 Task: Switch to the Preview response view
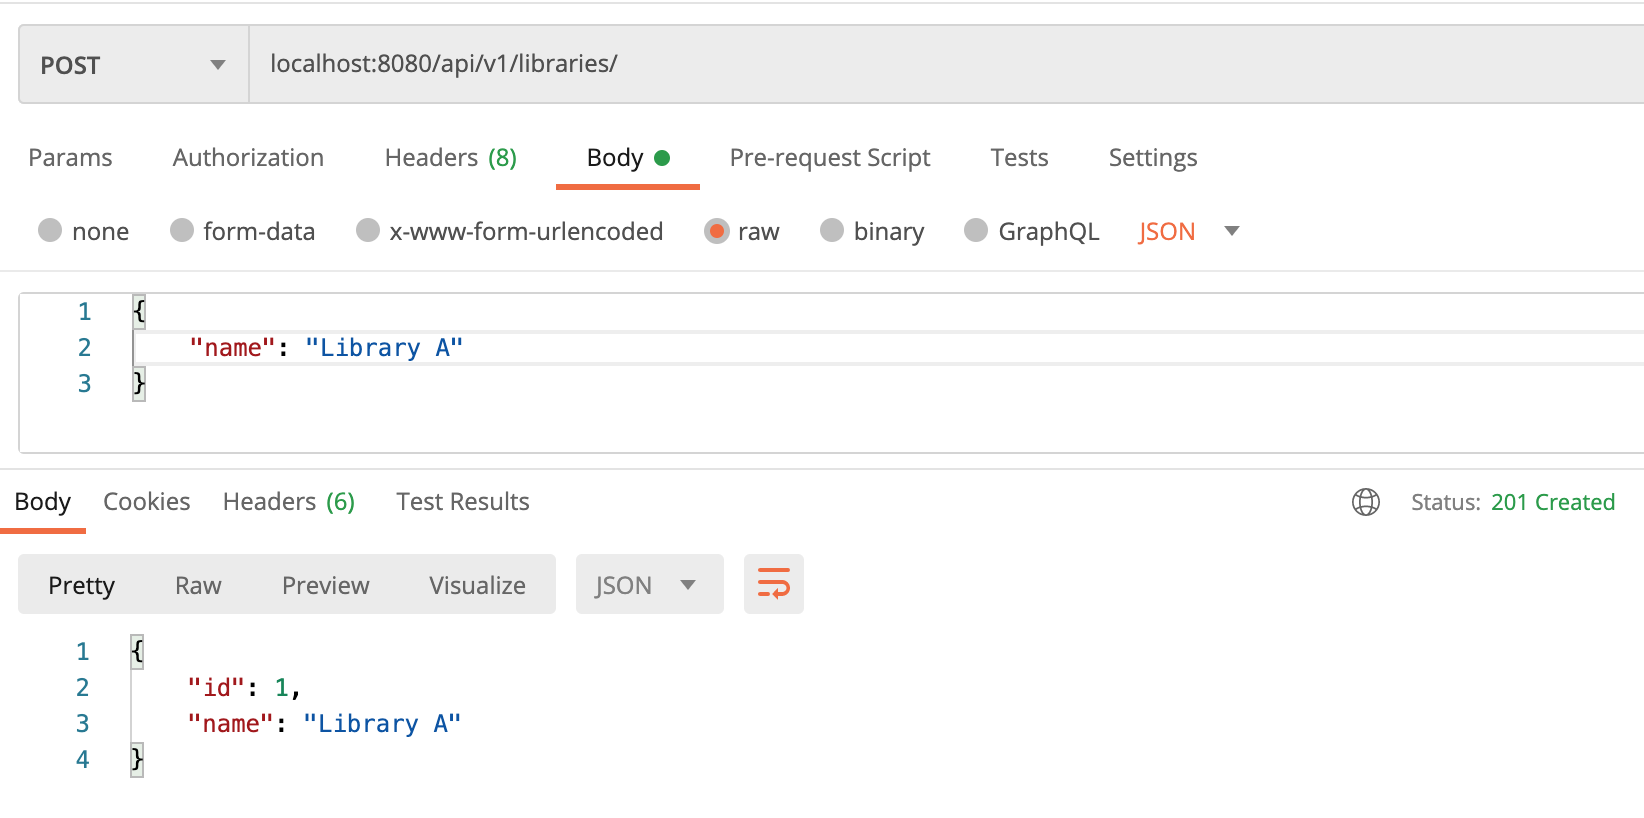[325, 585]
